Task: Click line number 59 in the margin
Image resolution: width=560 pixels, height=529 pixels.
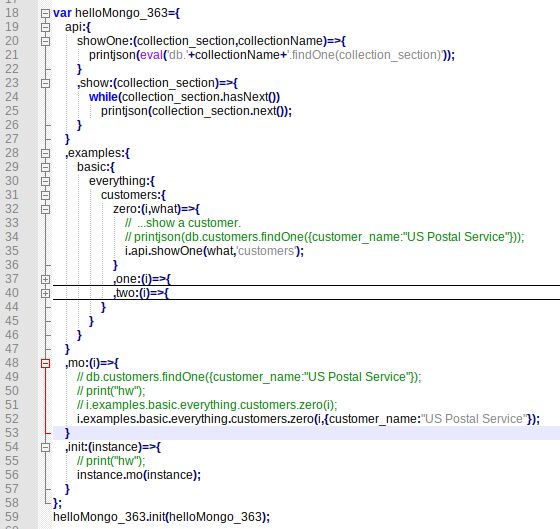Action: click(x=12, y=517)
